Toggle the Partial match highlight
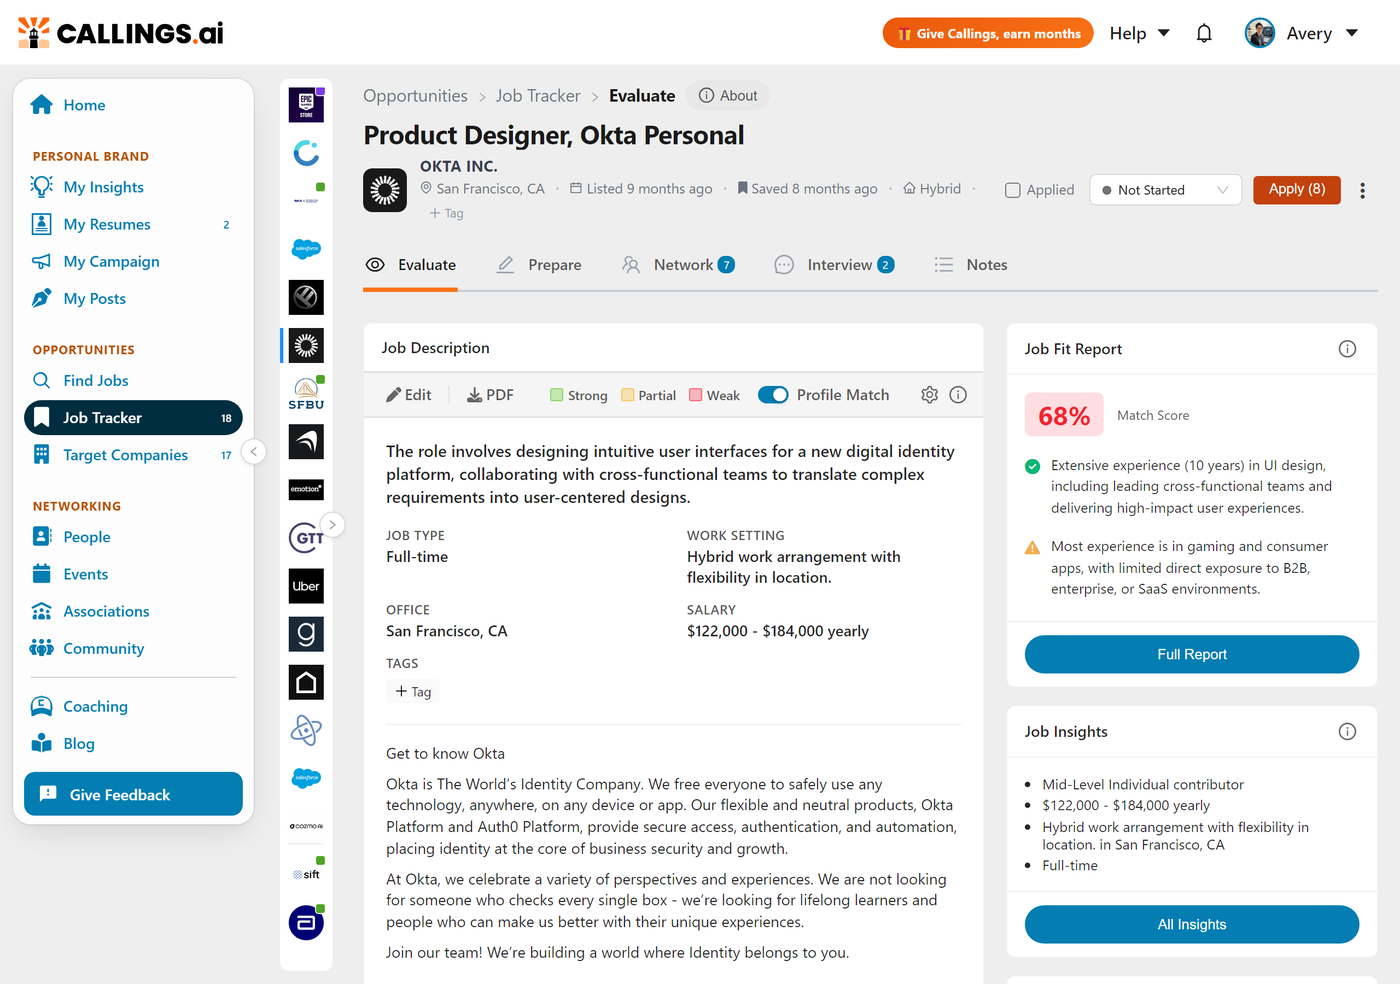This screenshot has width=1400, height=984. (x=649, y=395)
